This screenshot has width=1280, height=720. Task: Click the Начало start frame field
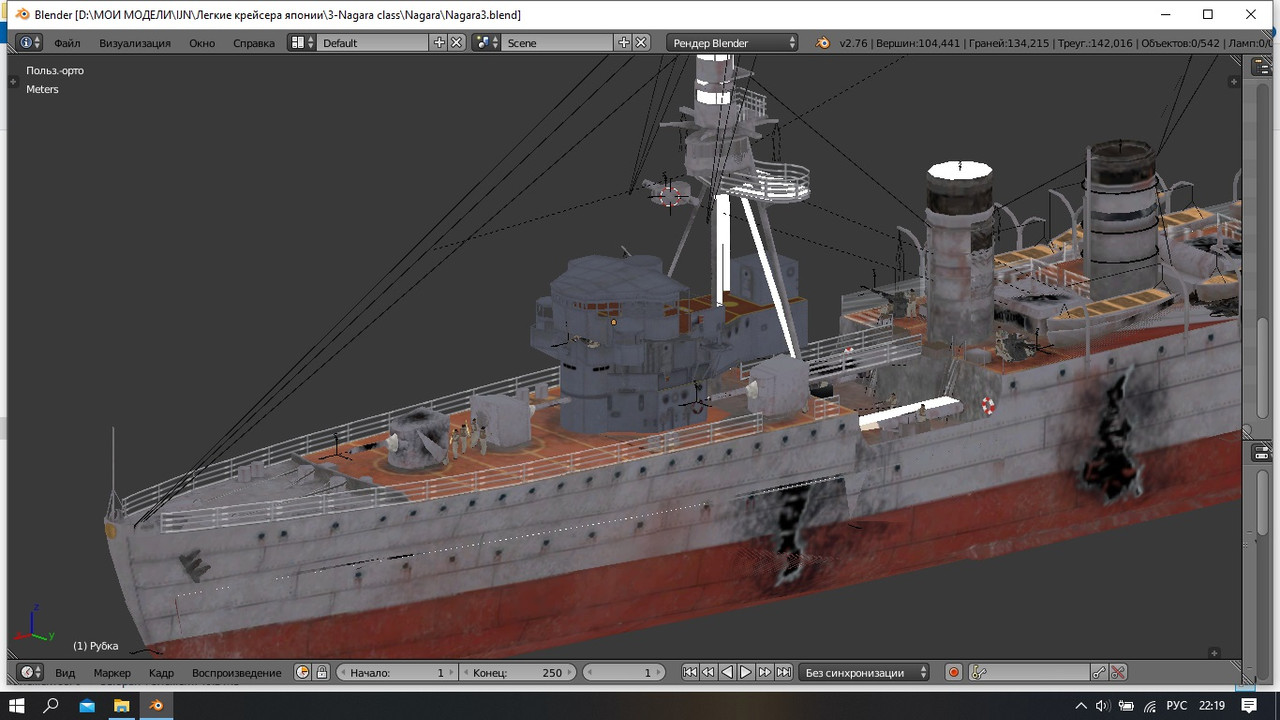pos(397,673)
